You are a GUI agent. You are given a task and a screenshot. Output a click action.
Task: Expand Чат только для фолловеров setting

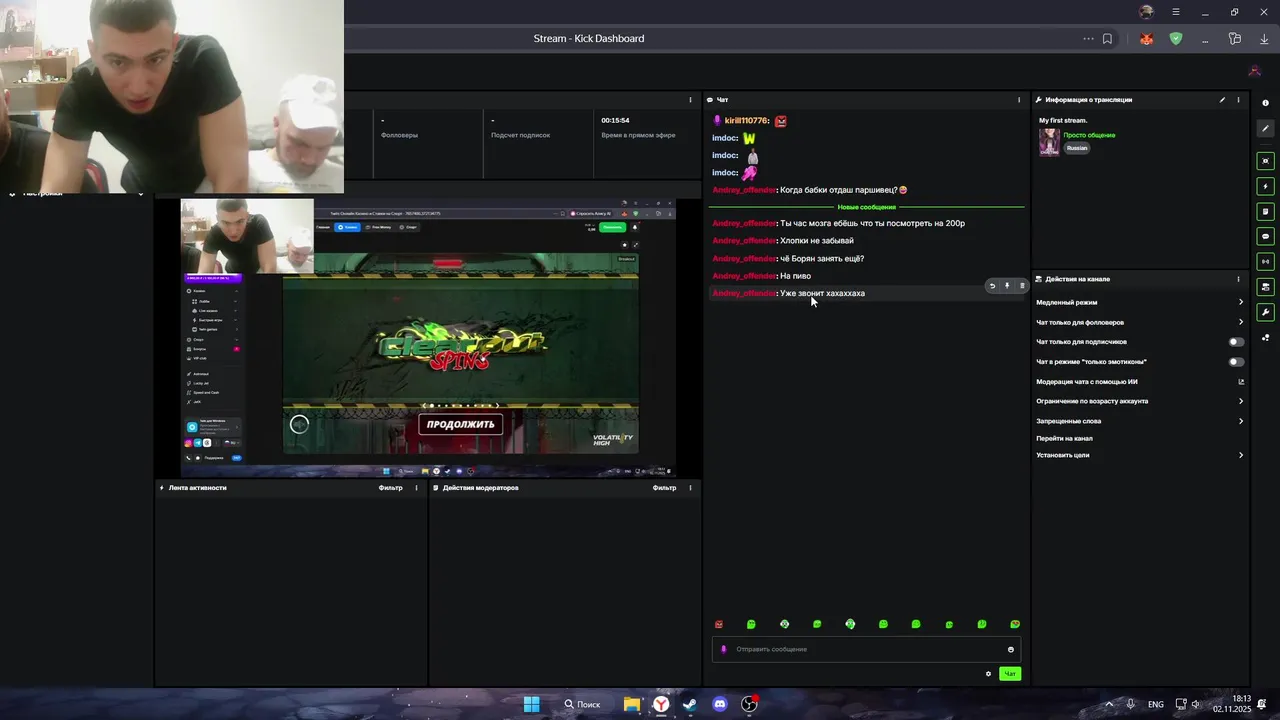1140,322
